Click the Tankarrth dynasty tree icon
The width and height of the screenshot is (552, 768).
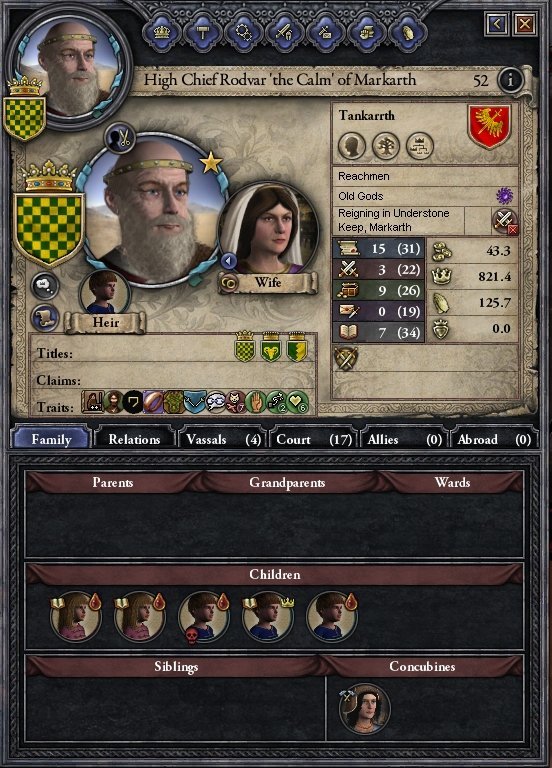click(385, 146)
